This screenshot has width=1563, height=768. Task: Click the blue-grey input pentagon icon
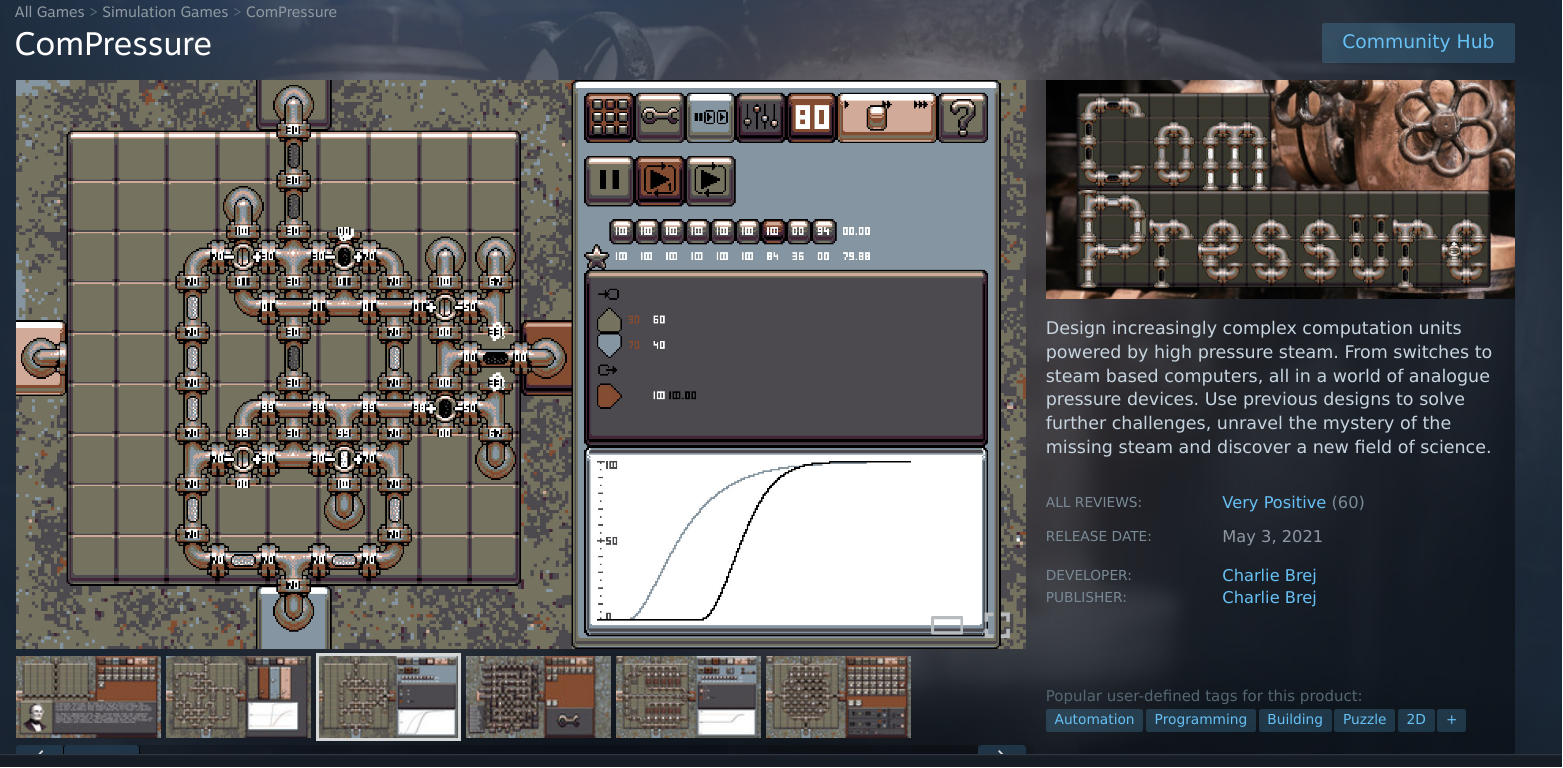608,345
